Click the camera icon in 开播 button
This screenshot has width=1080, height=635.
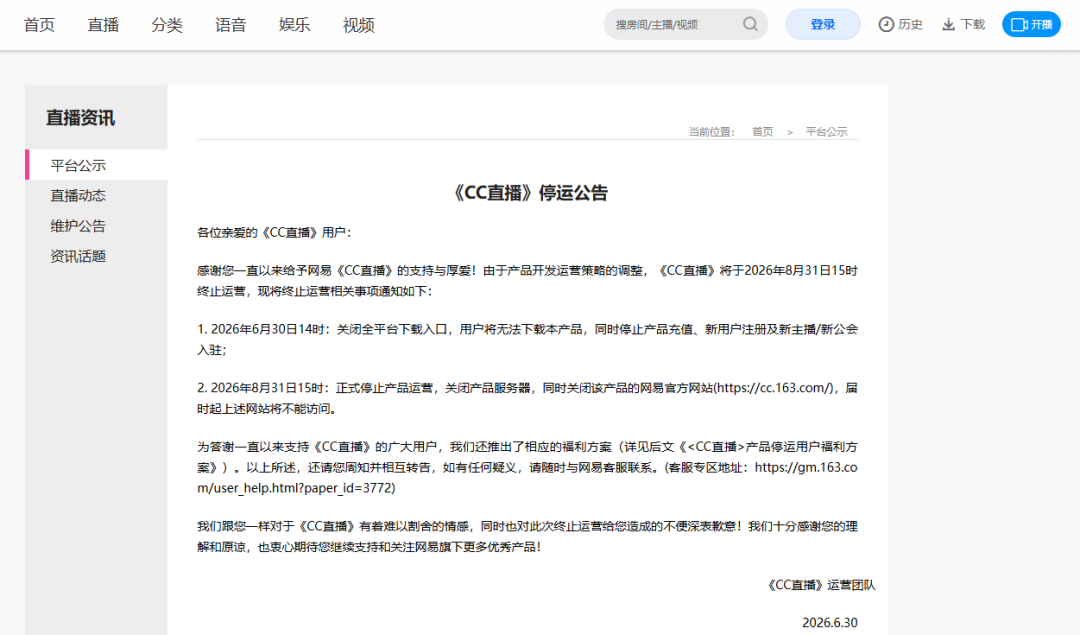[x=1019, y=25]
